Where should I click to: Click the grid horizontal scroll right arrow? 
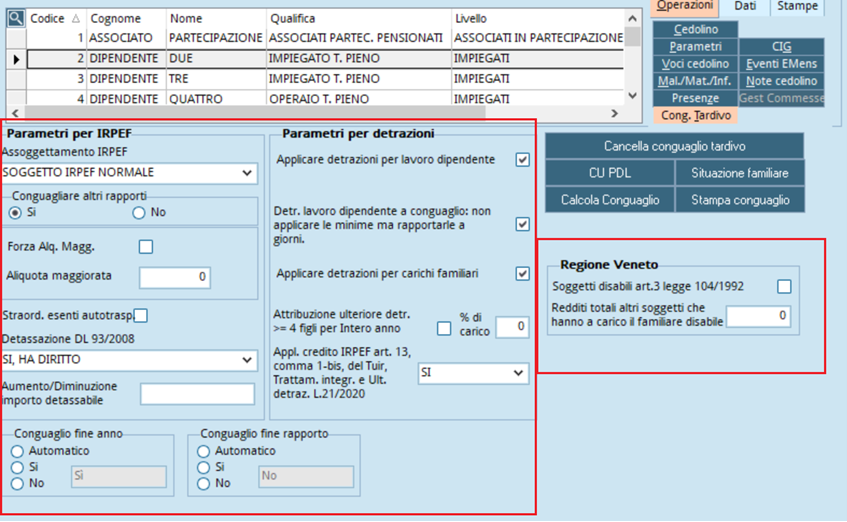pos(614,113)
